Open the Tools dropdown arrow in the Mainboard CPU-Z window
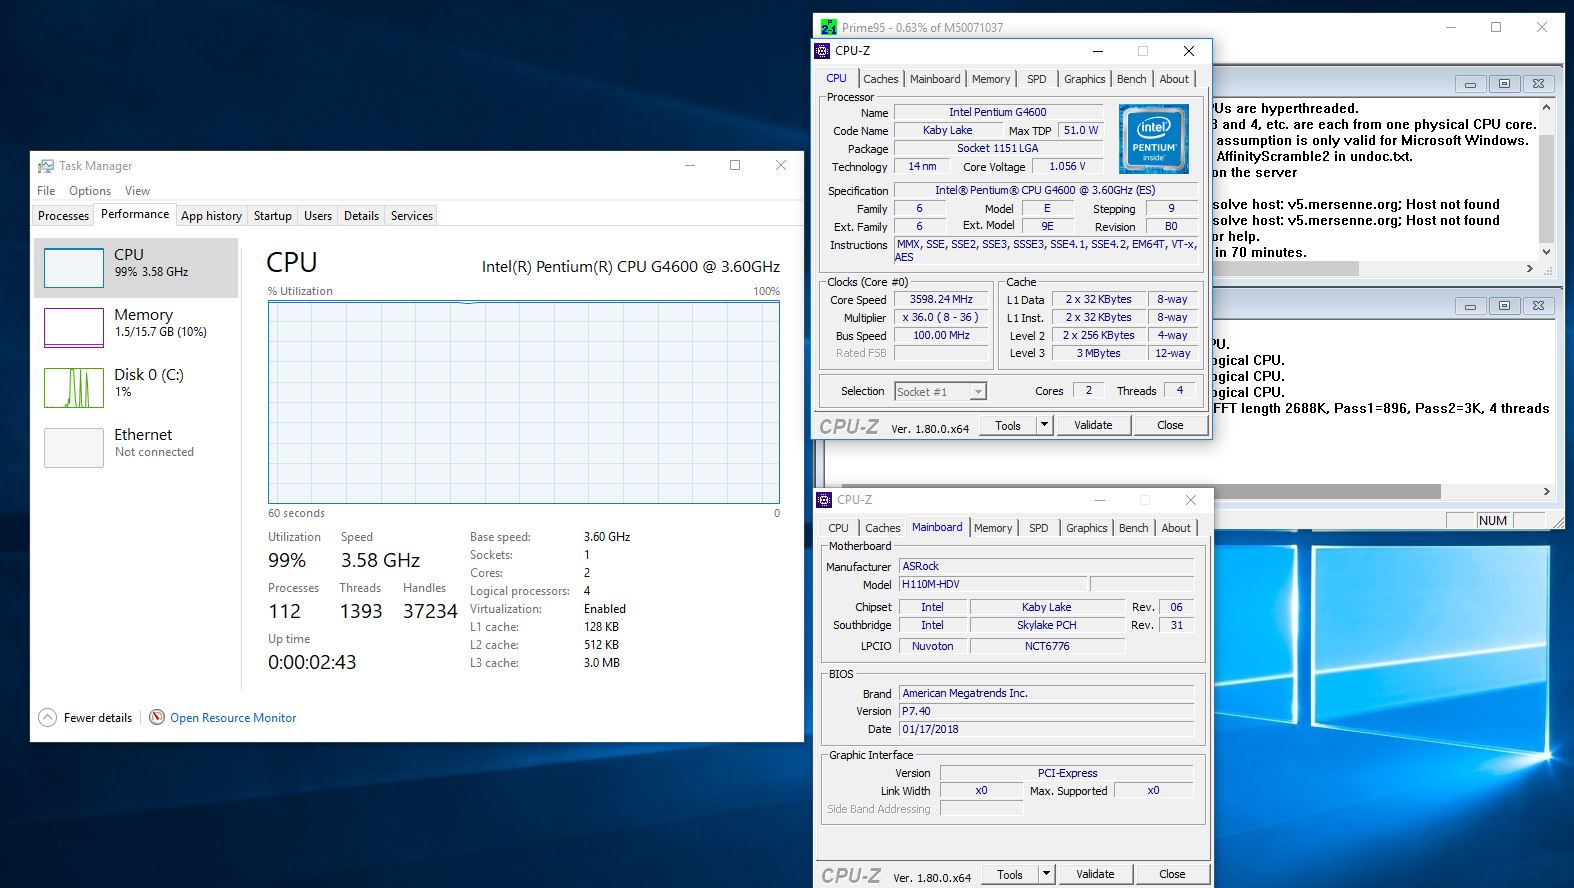Viewport: 1574px width, 888px height. (x=1046, y=874)
